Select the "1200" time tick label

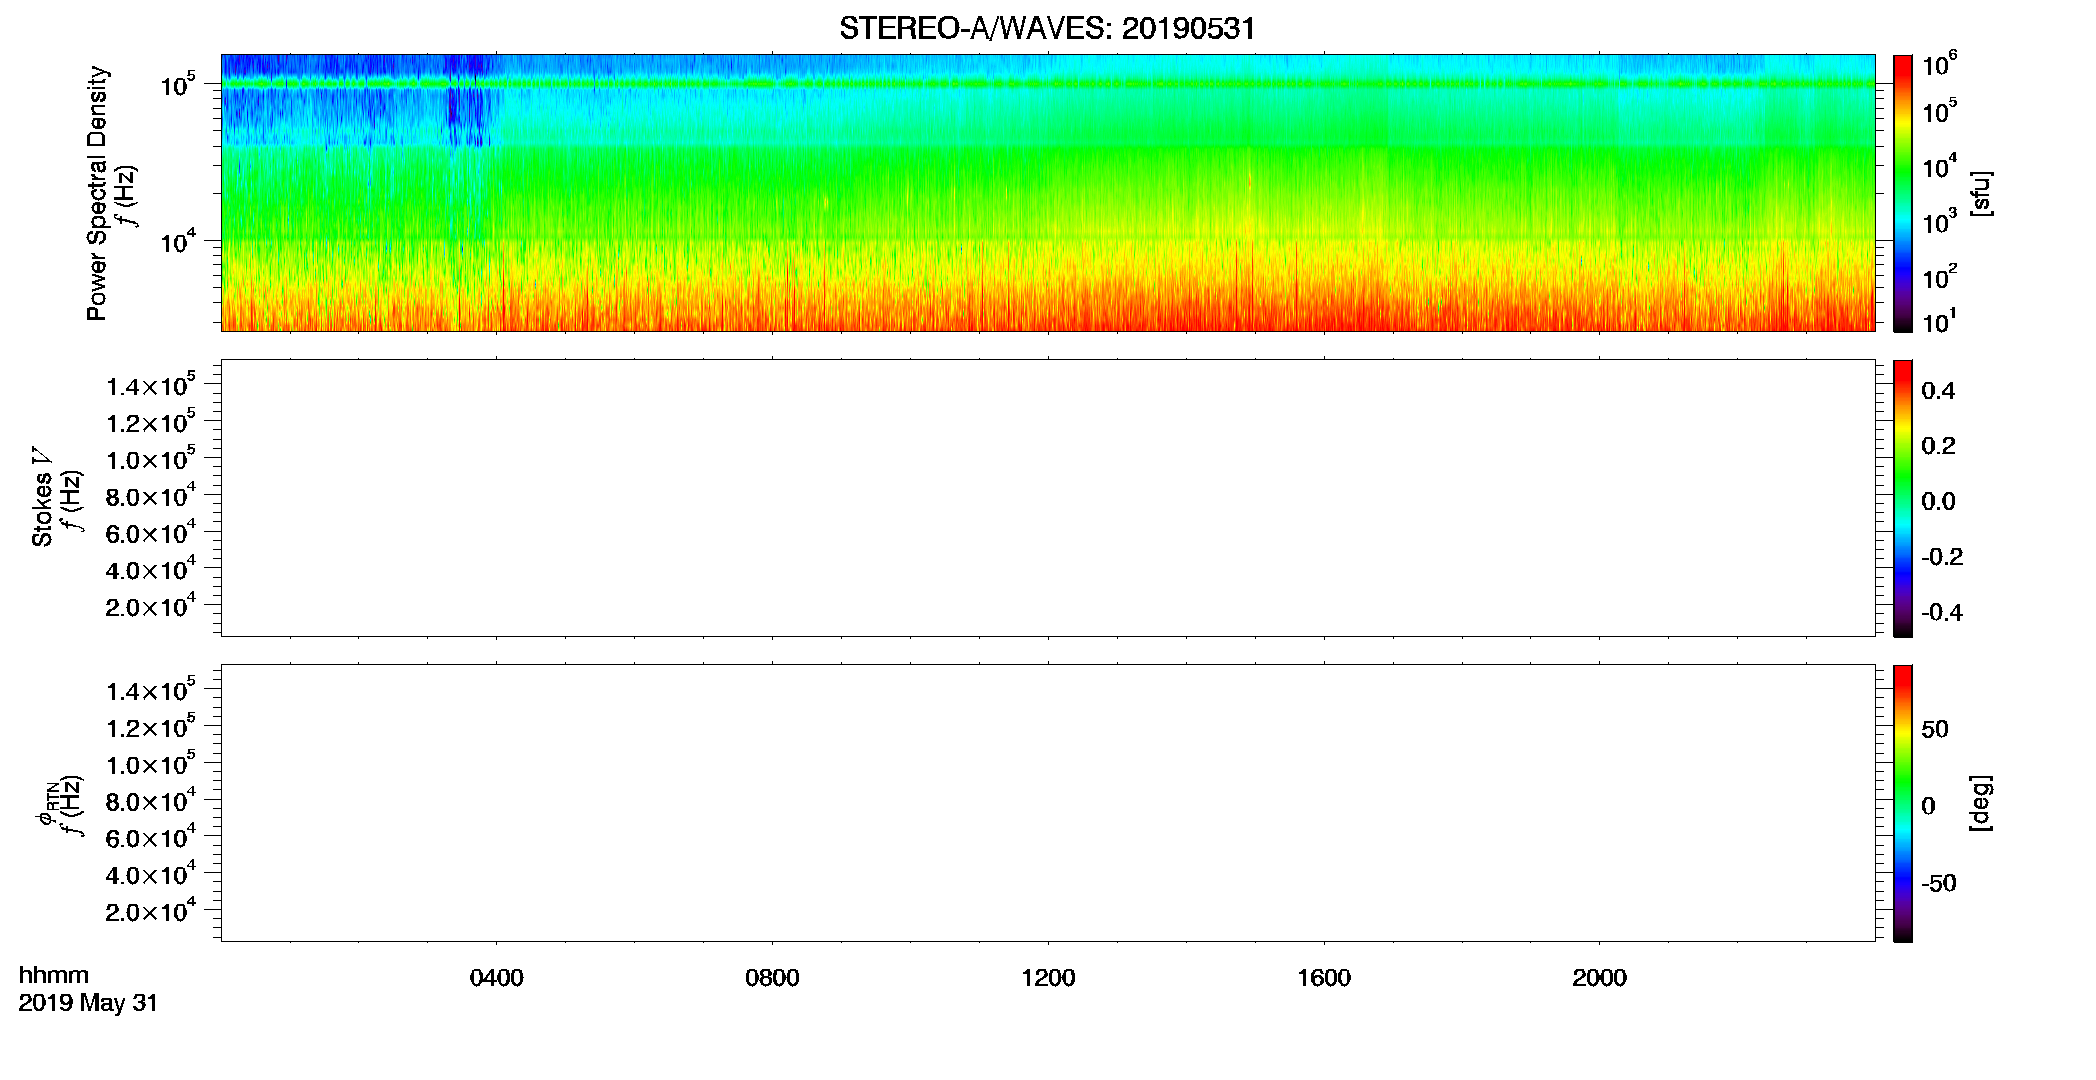click(x=1048, y=978)
